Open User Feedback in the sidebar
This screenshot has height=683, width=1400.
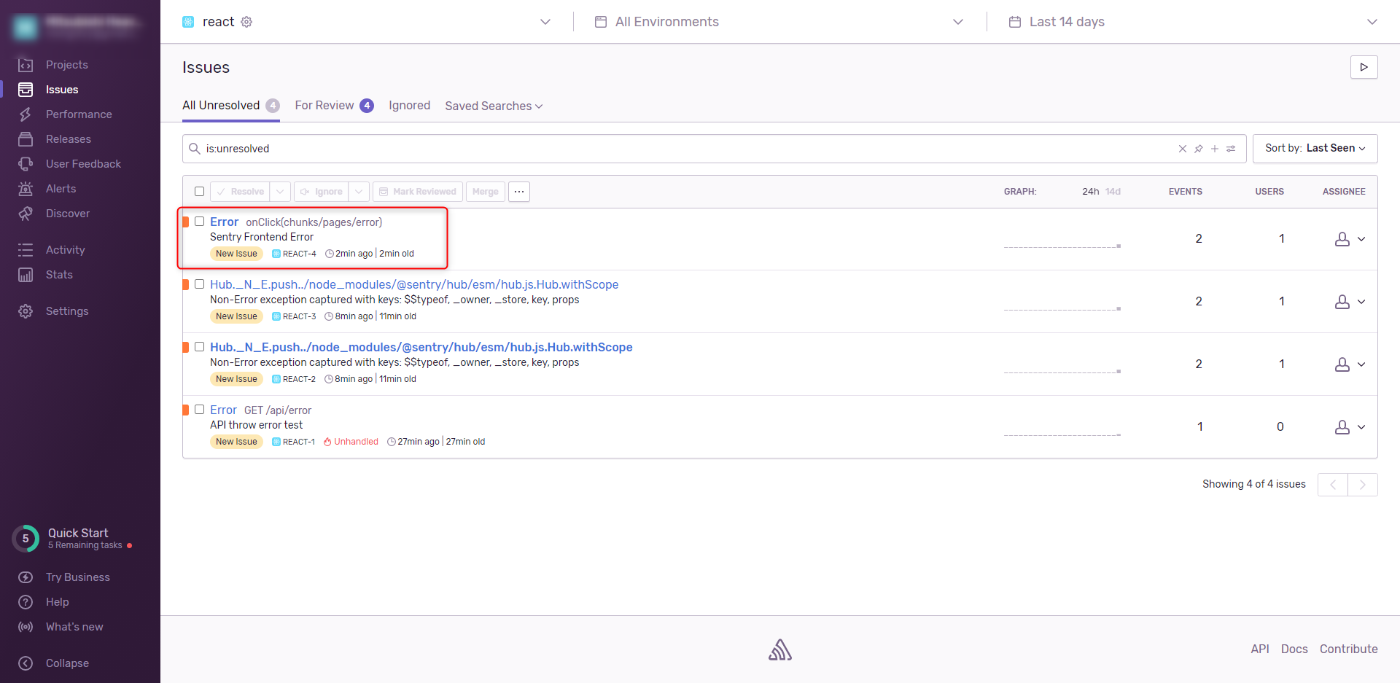click(x=83, y=164)
